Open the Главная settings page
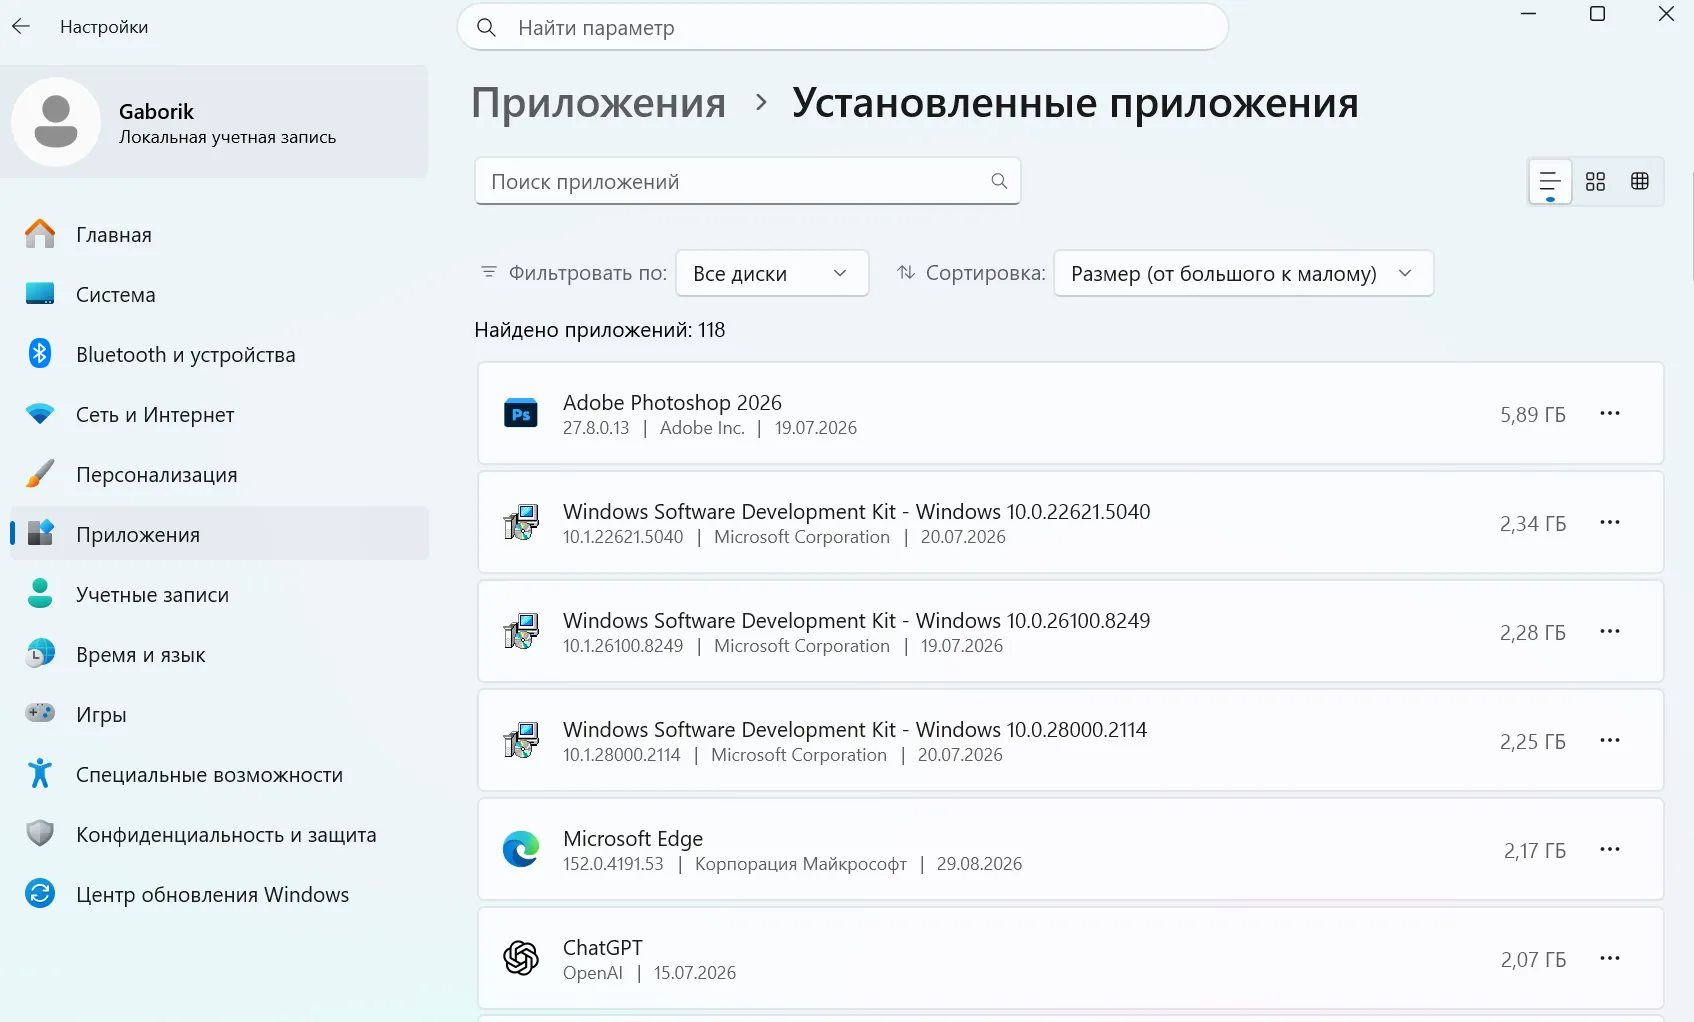This screenshot has height=1022, width=1694. 219,234
